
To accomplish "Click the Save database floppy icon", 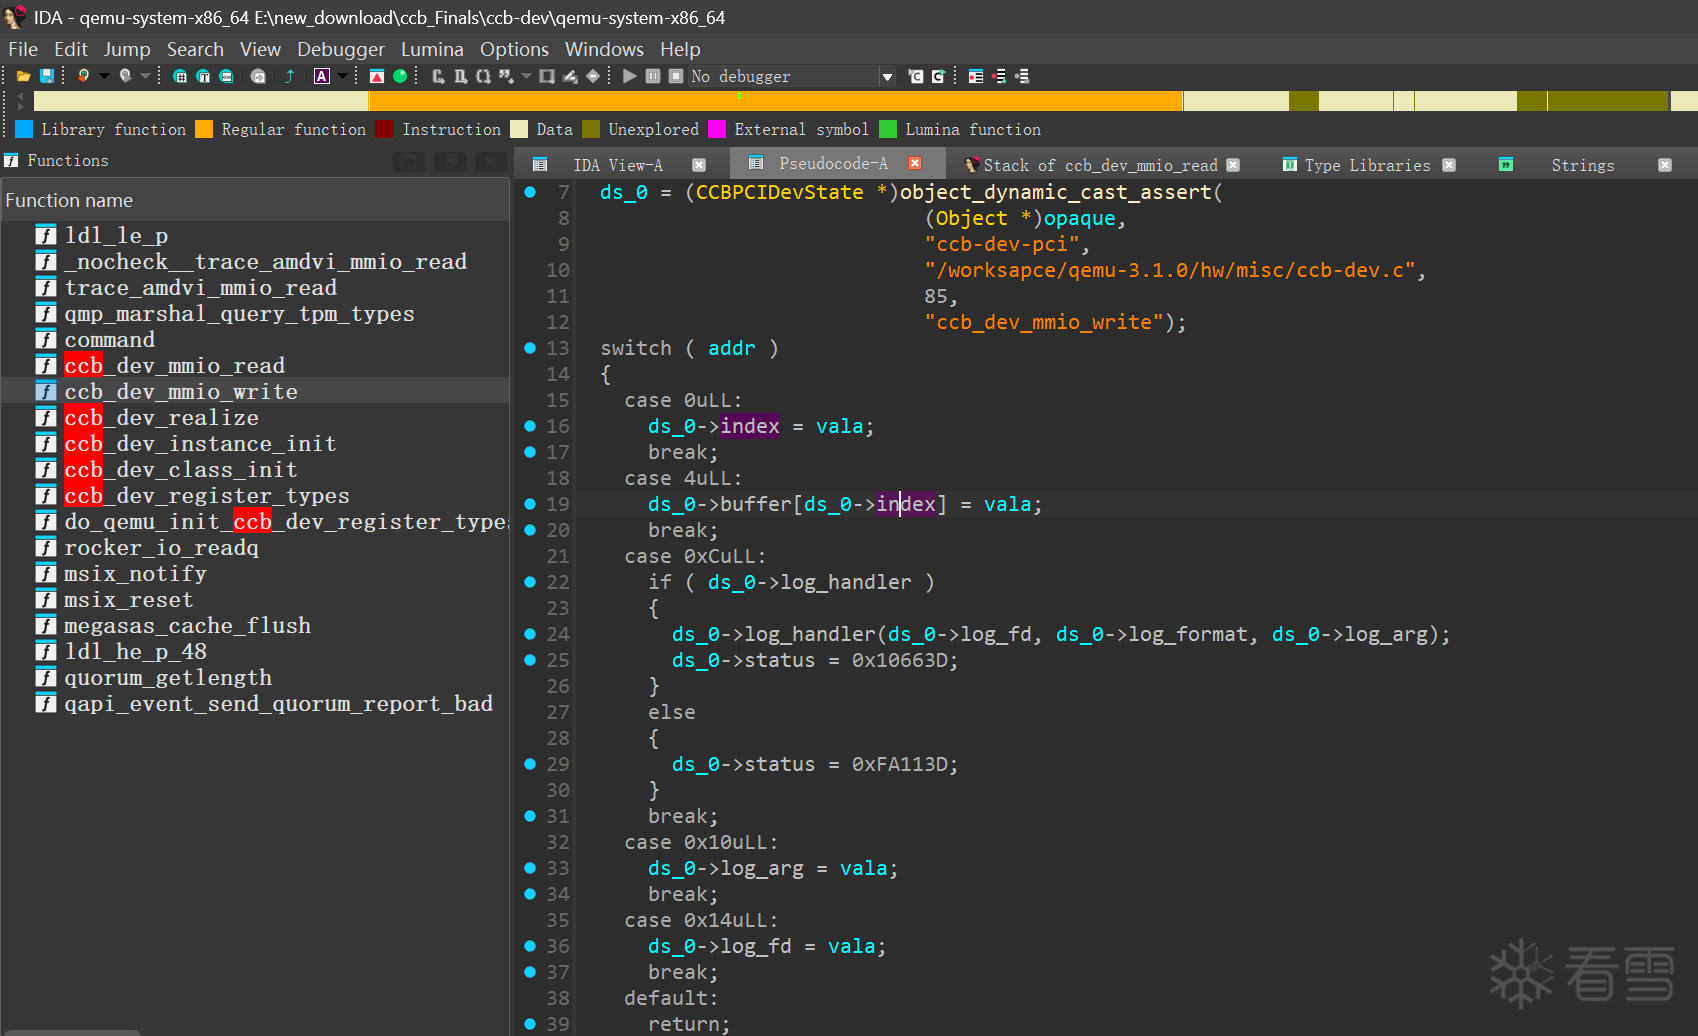I will tap(46, 76).
